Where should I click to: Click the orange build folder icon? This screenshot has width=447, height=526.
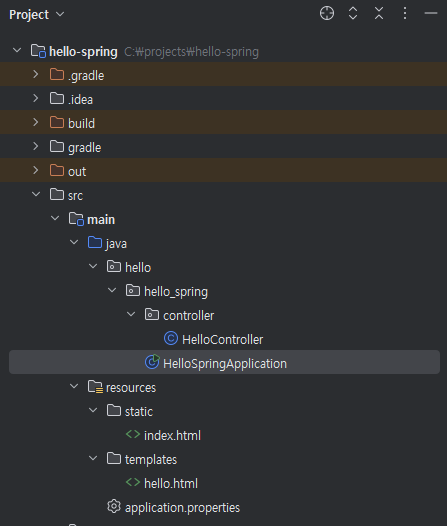[57, 122]
